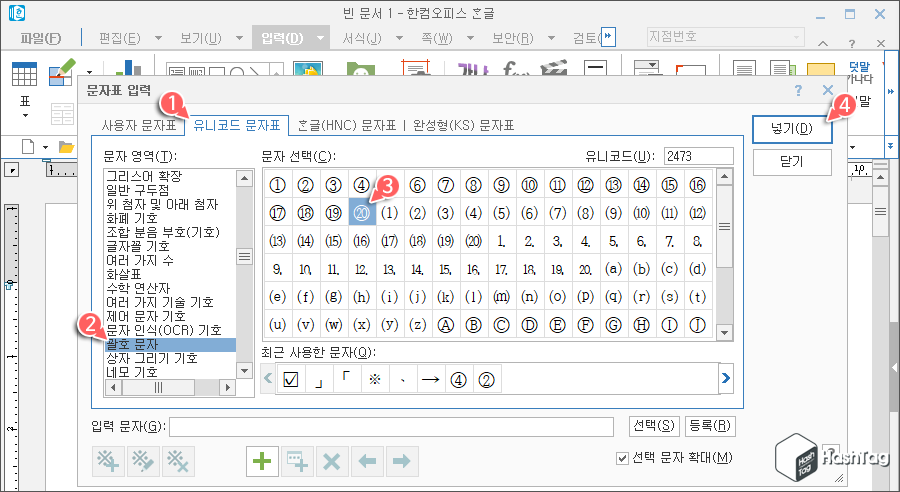
Task: Click the green plus add icon
Action: (262, 461)
